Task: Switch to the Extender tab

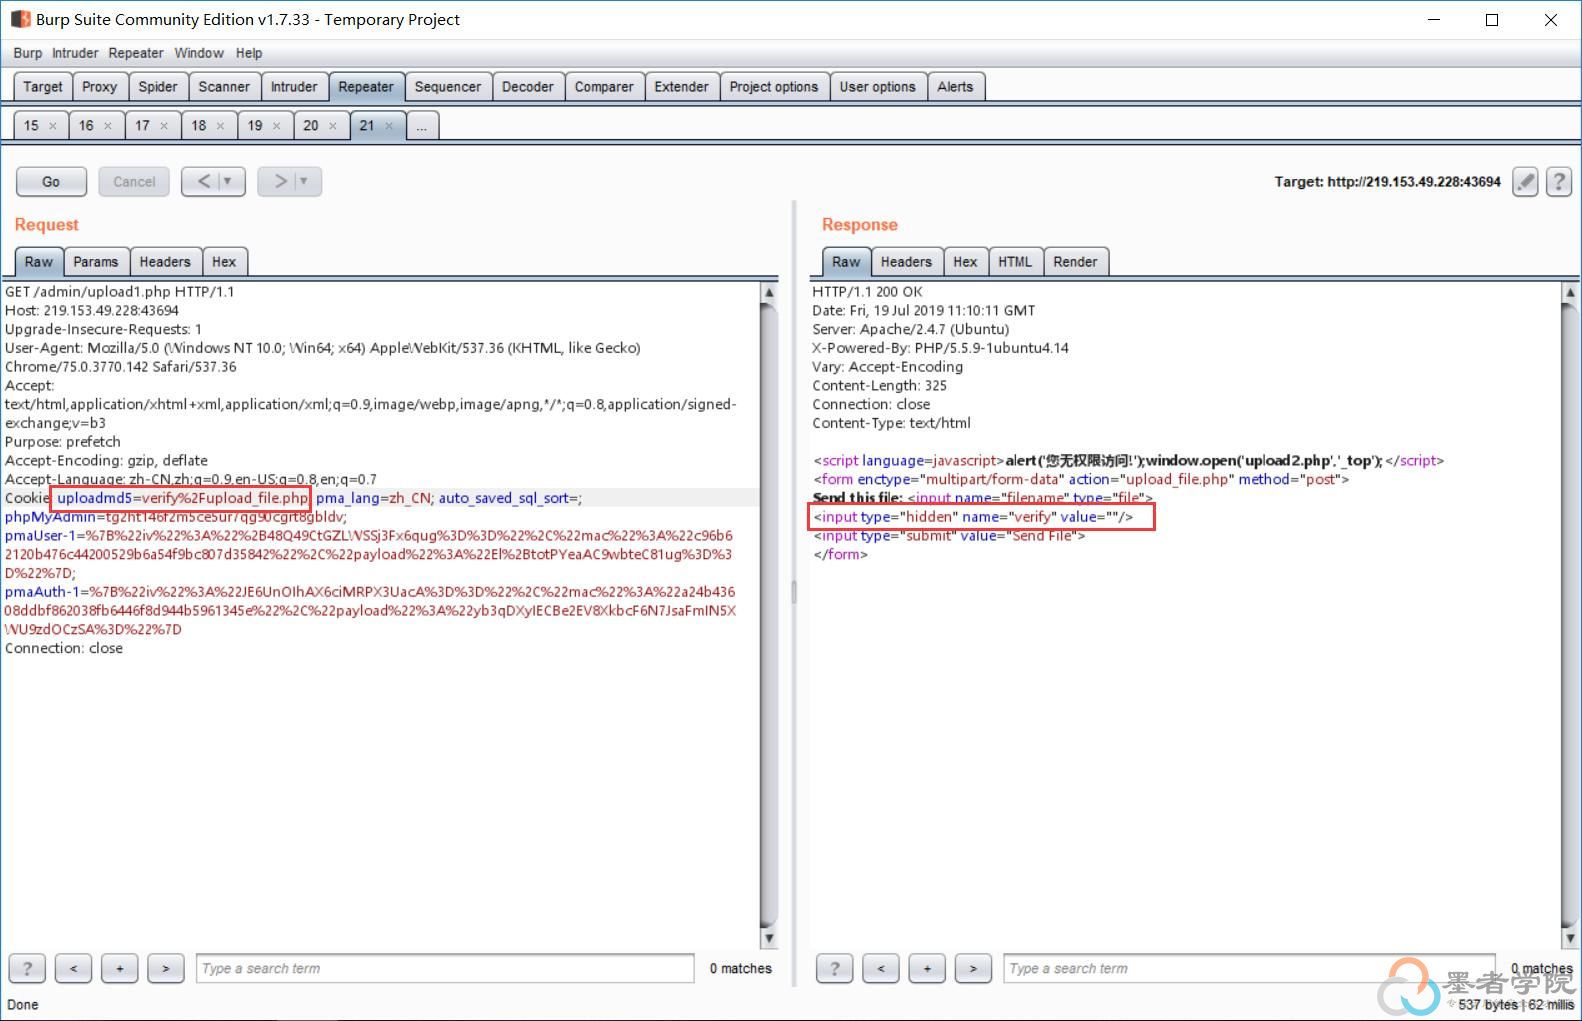Action: pyautogui.click(x=682, y=87)
